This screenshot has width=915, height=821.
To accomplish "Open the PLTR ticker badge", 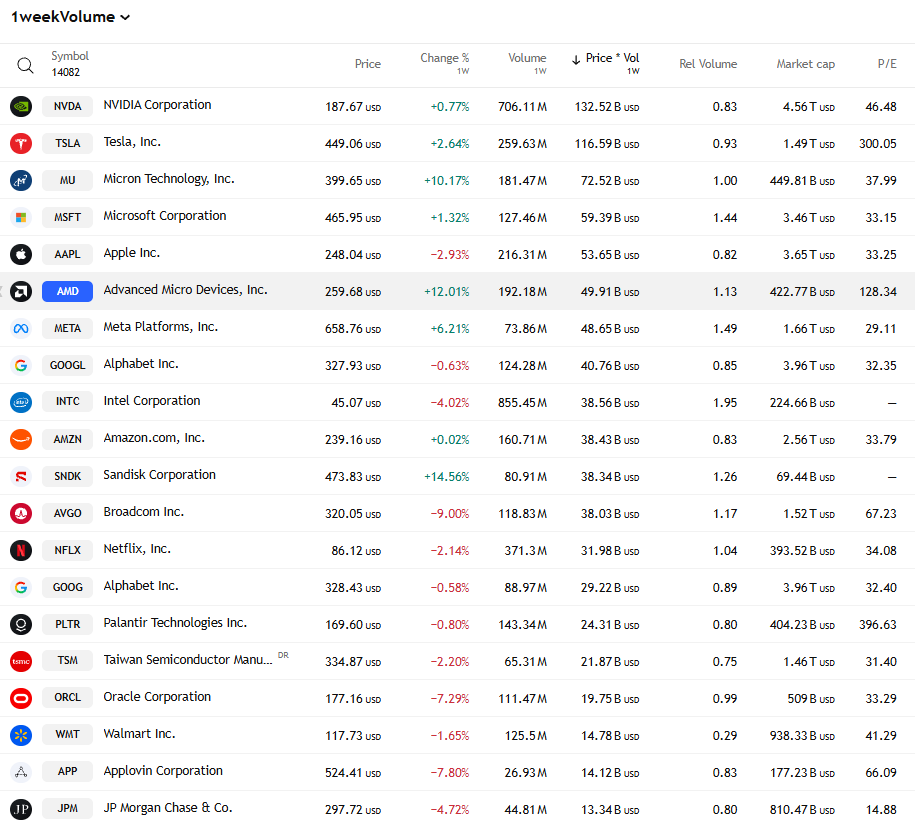I will point(68,624).
